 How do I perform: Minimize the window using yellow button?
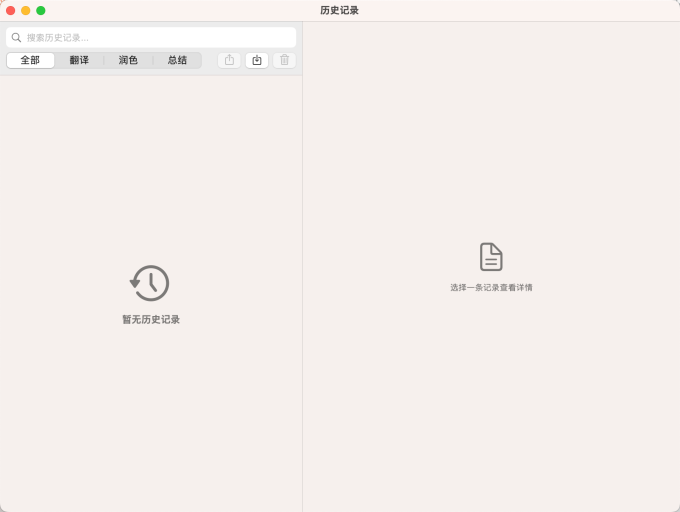tap(26, 10)
